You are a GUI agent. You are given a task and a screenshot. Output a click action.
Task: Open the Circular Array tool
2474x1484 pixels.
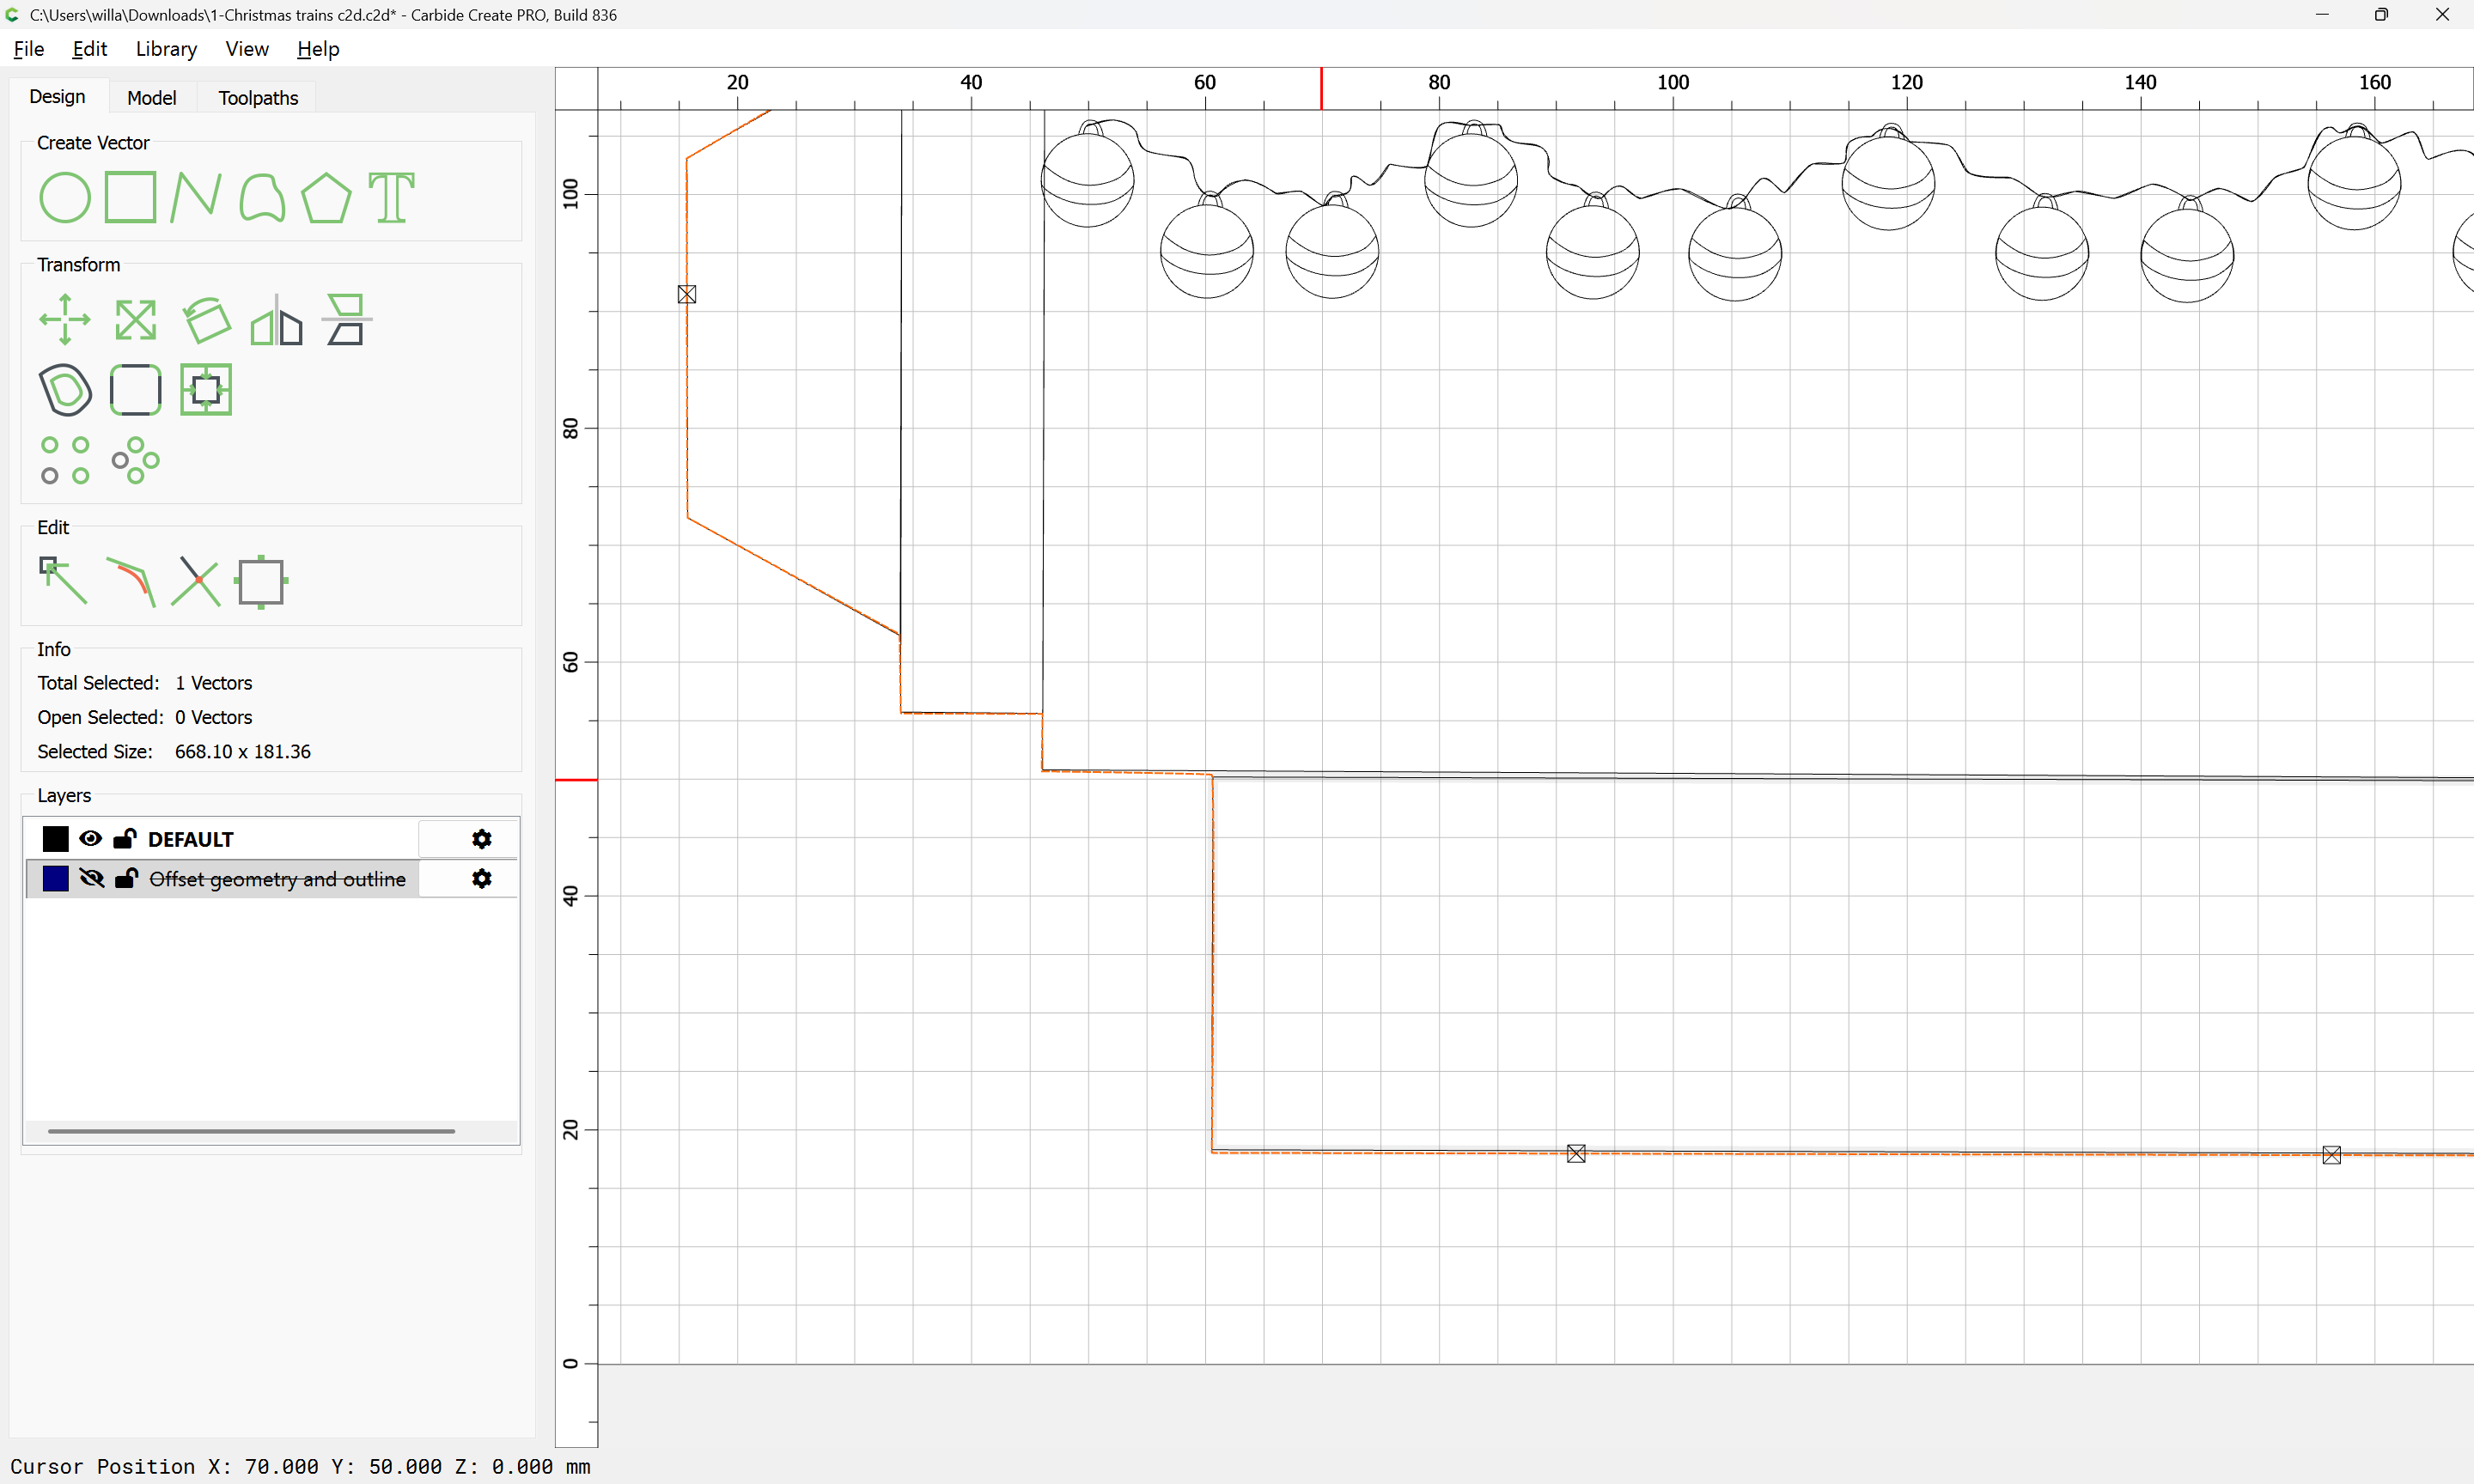point(135,461)
